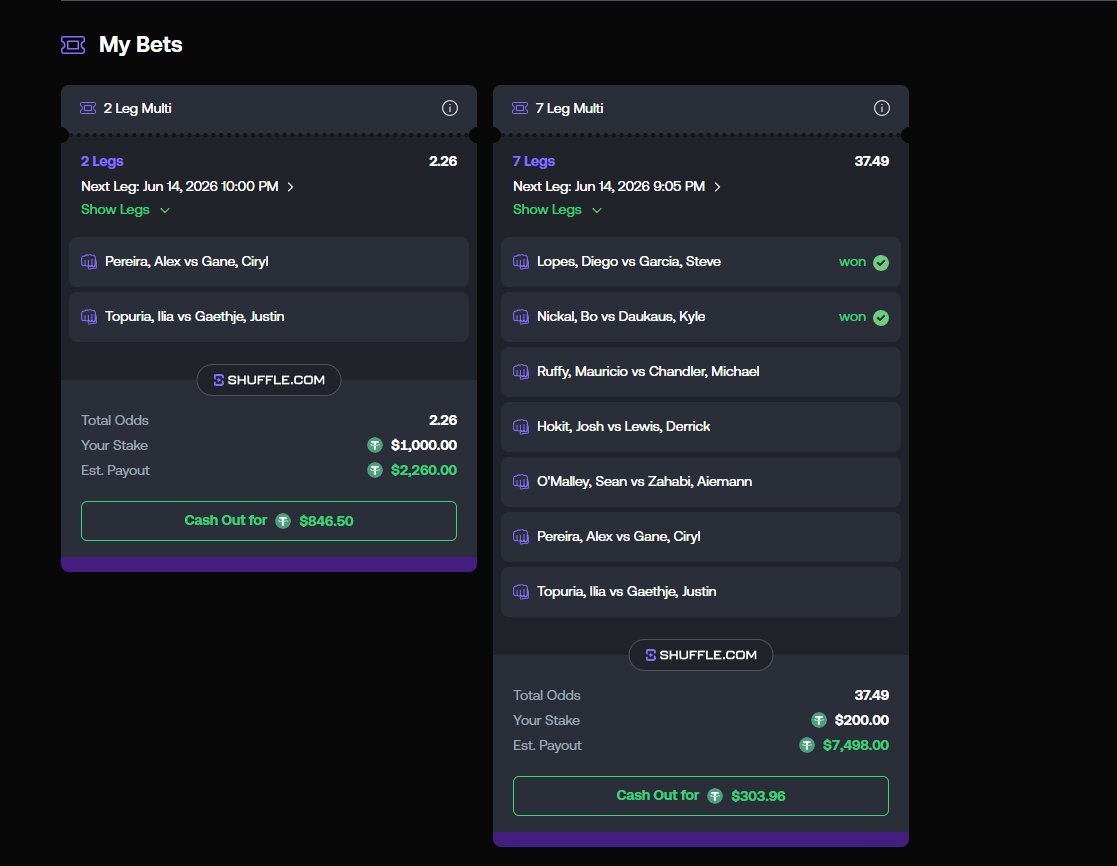Image resolution: width=1117 pixels, height=866 pixels.
Task: Click Total Odds label in the 7 Leg card
Action: 546,695
